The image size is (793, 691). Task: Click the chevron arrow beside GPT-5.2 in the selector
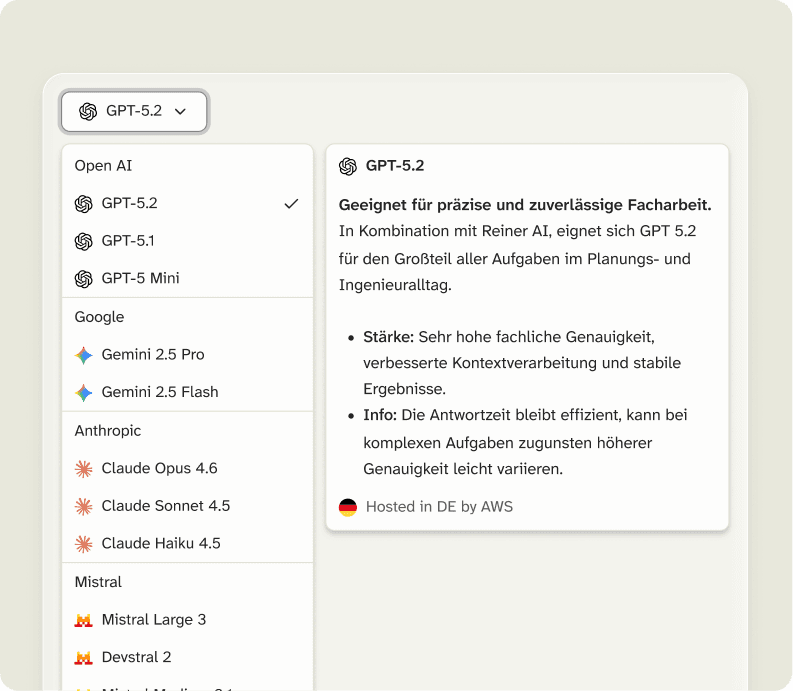pyautogui.click(x=180, y=111)
